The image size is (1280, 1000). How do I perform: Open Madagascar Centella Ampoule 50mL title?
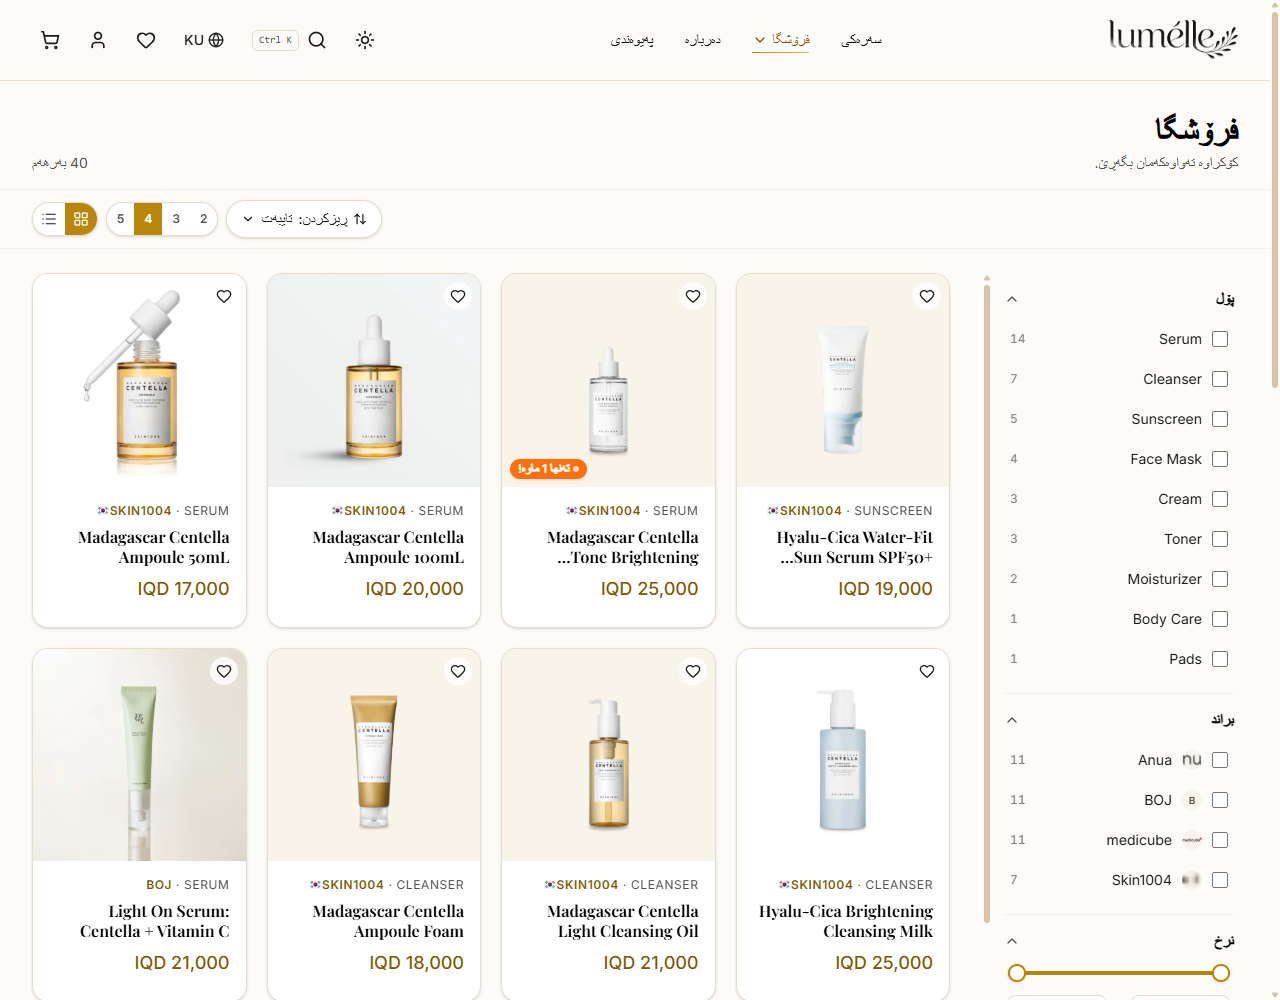point(154,547)
